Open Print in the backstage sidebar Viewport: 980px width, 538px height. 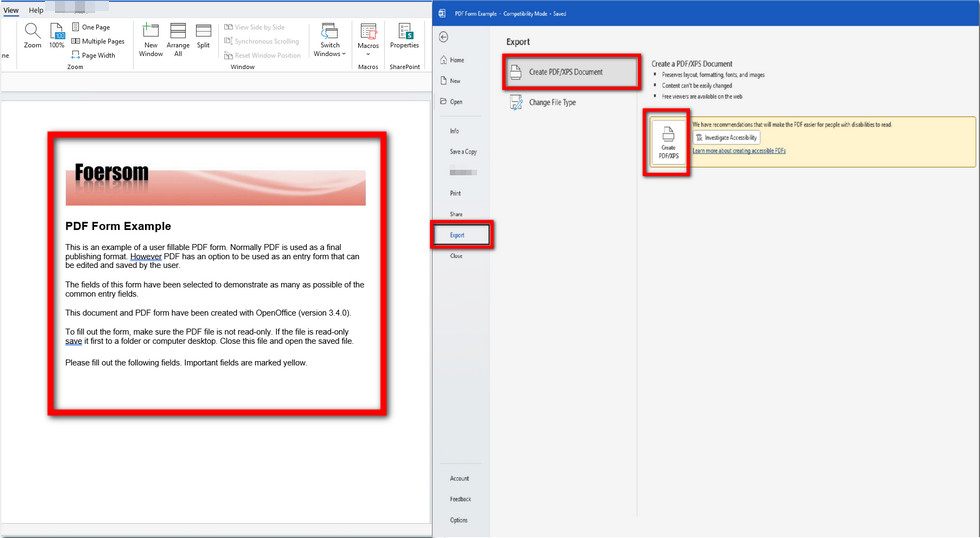click(x=456, y=193)
